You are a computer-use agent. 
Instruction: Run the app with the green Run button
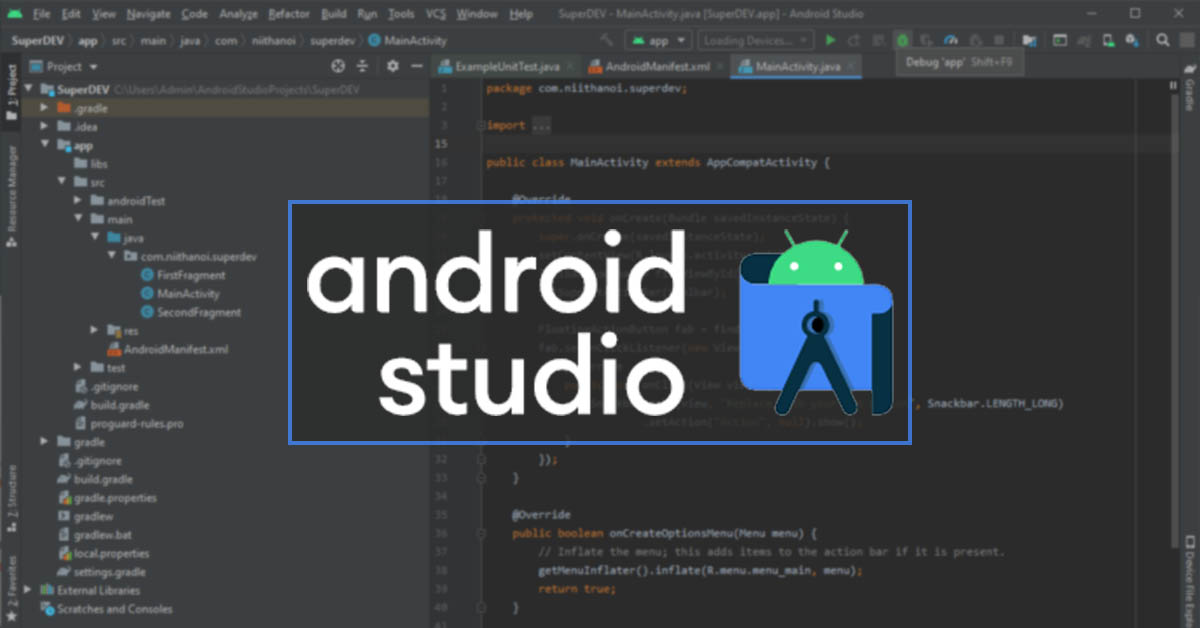[x=831, y=40]
